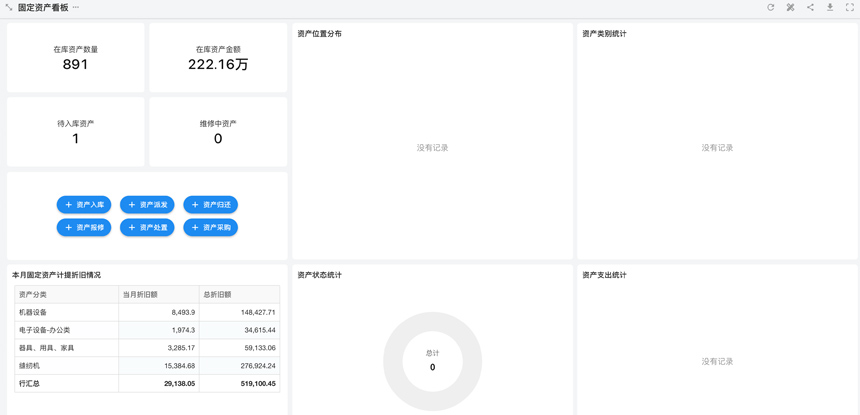860x415 pixels.
Task: Click the share icon
Action: 810,8
